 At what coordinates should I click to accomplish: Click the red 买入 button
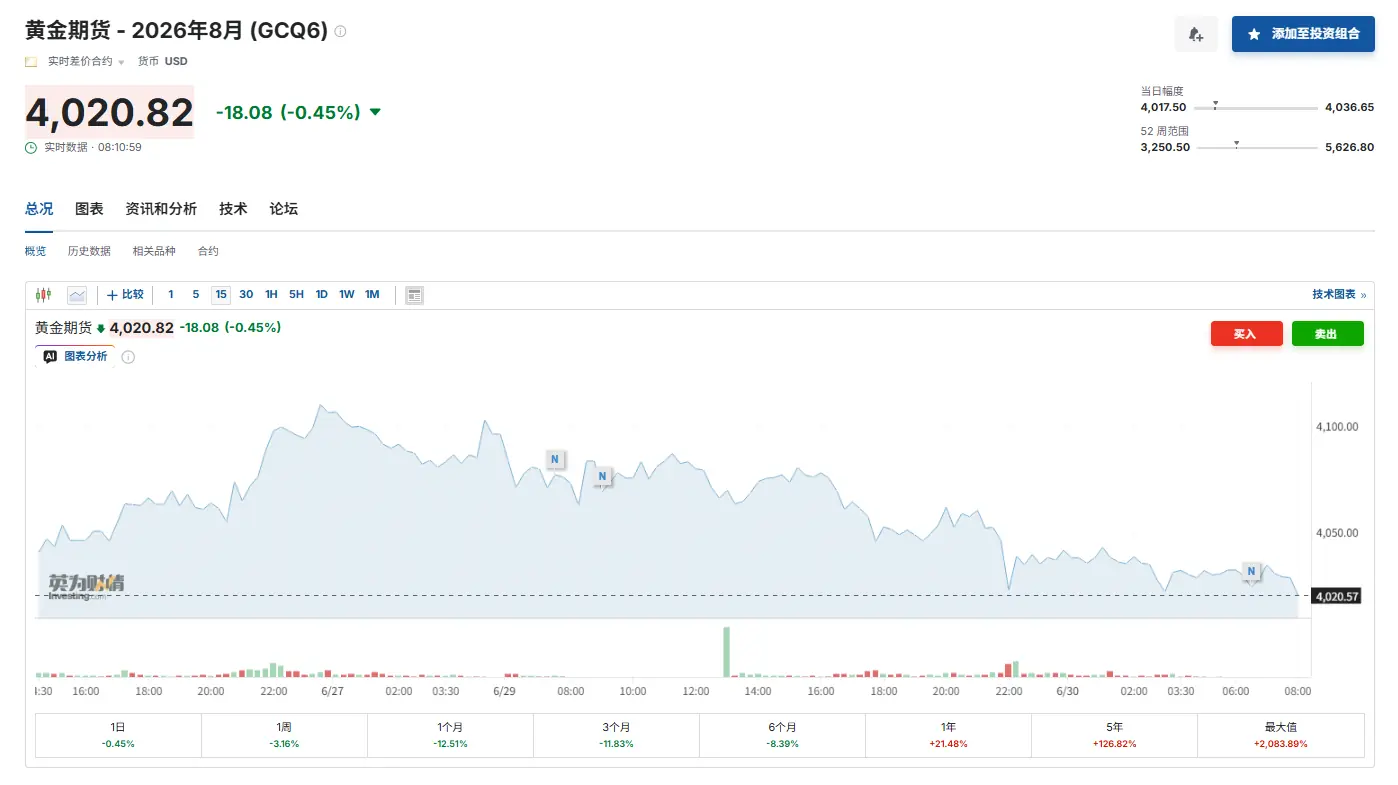1246,334
